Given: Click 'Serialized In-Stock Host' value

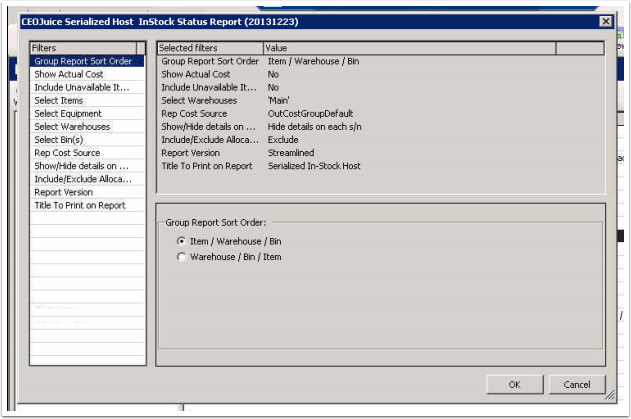Looking at the screenshot, I should click(314, 166).
